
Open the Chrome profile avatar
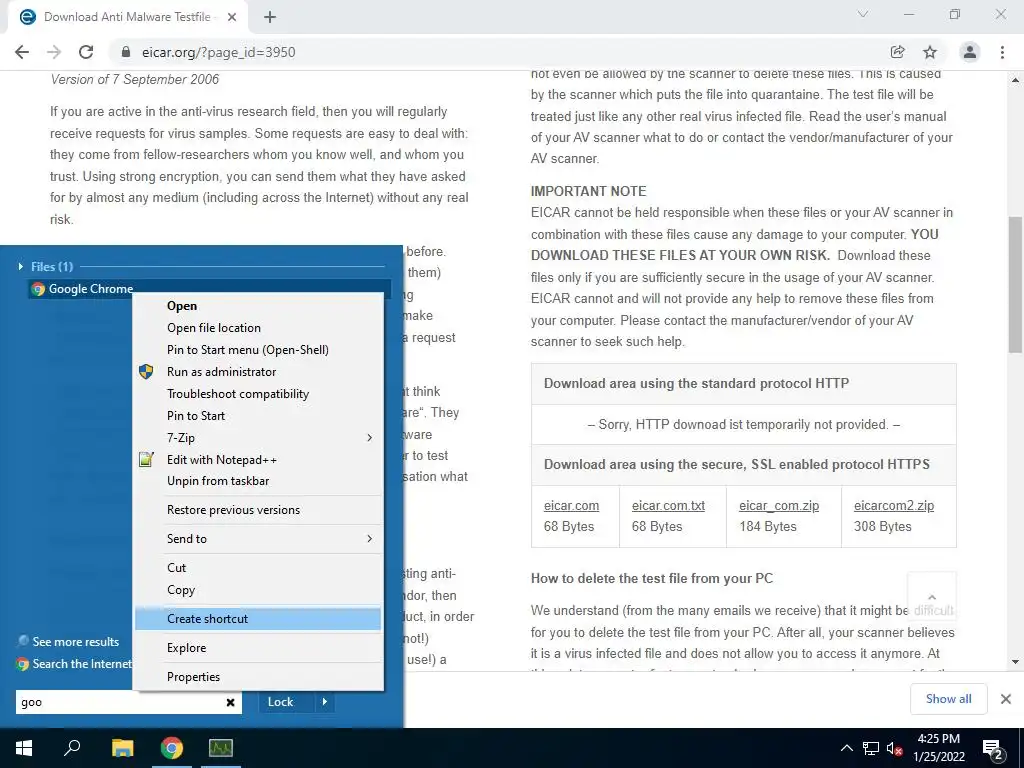pyautogui.click(x=970, y=52)
